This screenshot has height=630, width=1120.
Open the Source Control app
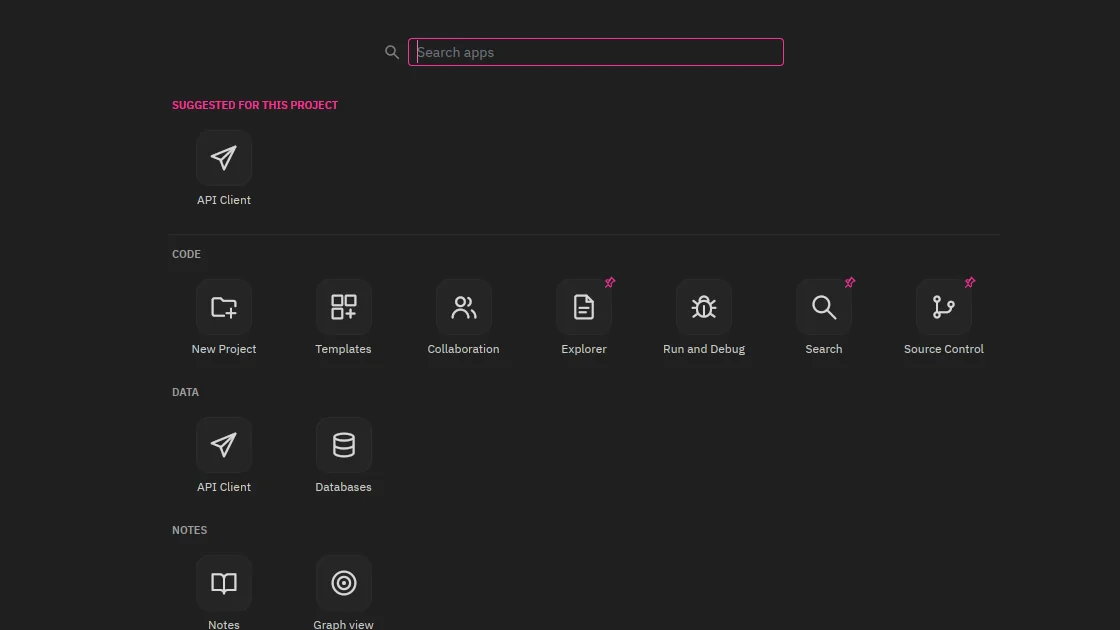[944, 307]
